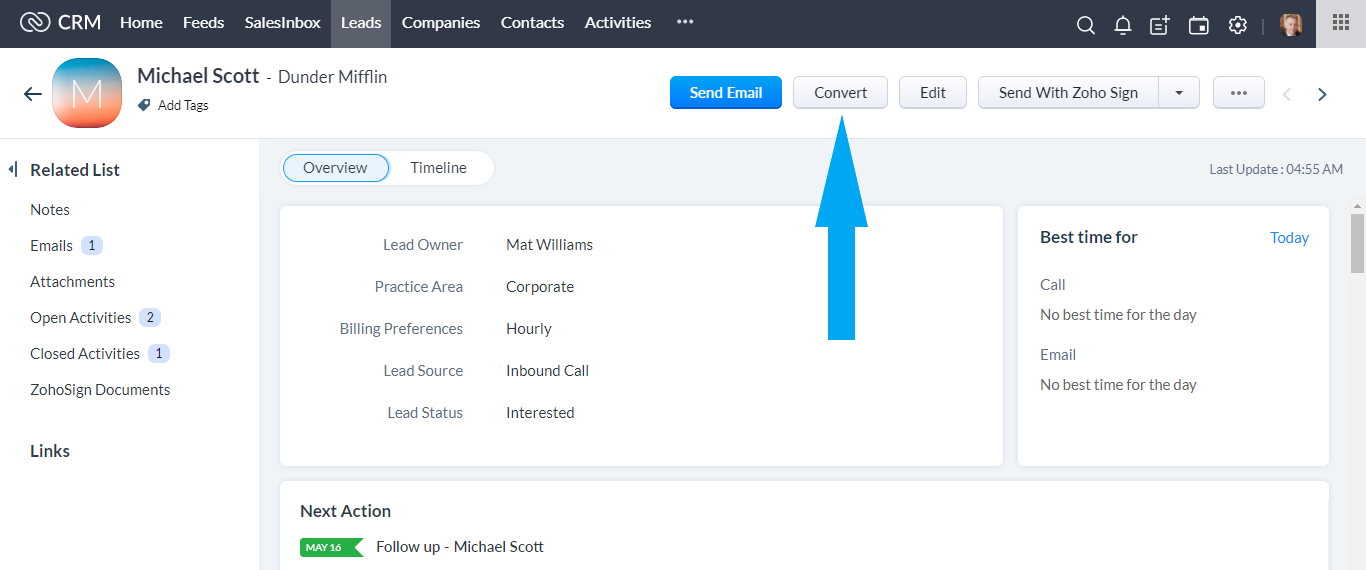Click the Edit button
The height and width of the screenshot is (570, 1366).
(933, 92)
